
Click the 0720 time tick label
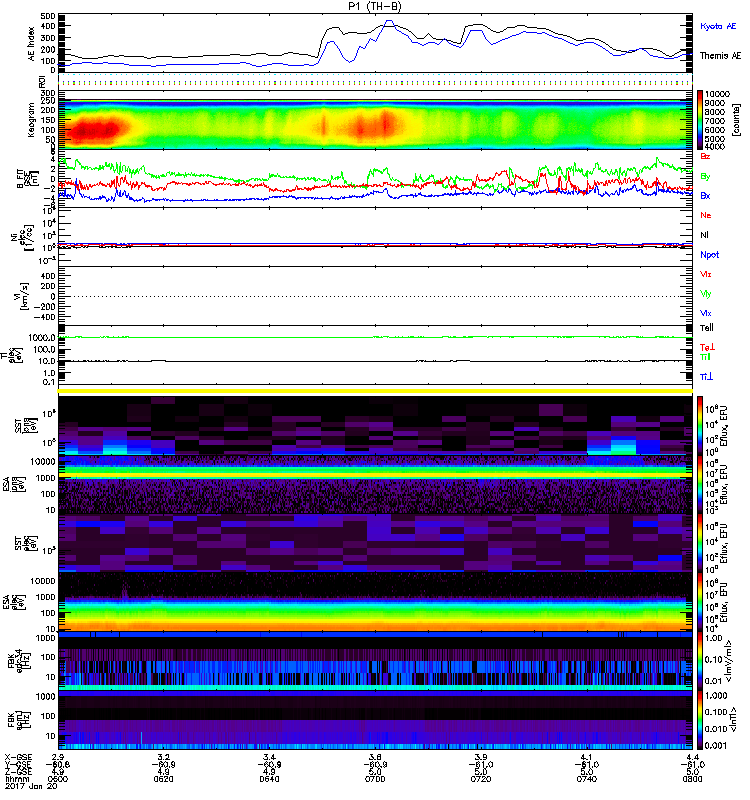(x=481, y=779)
